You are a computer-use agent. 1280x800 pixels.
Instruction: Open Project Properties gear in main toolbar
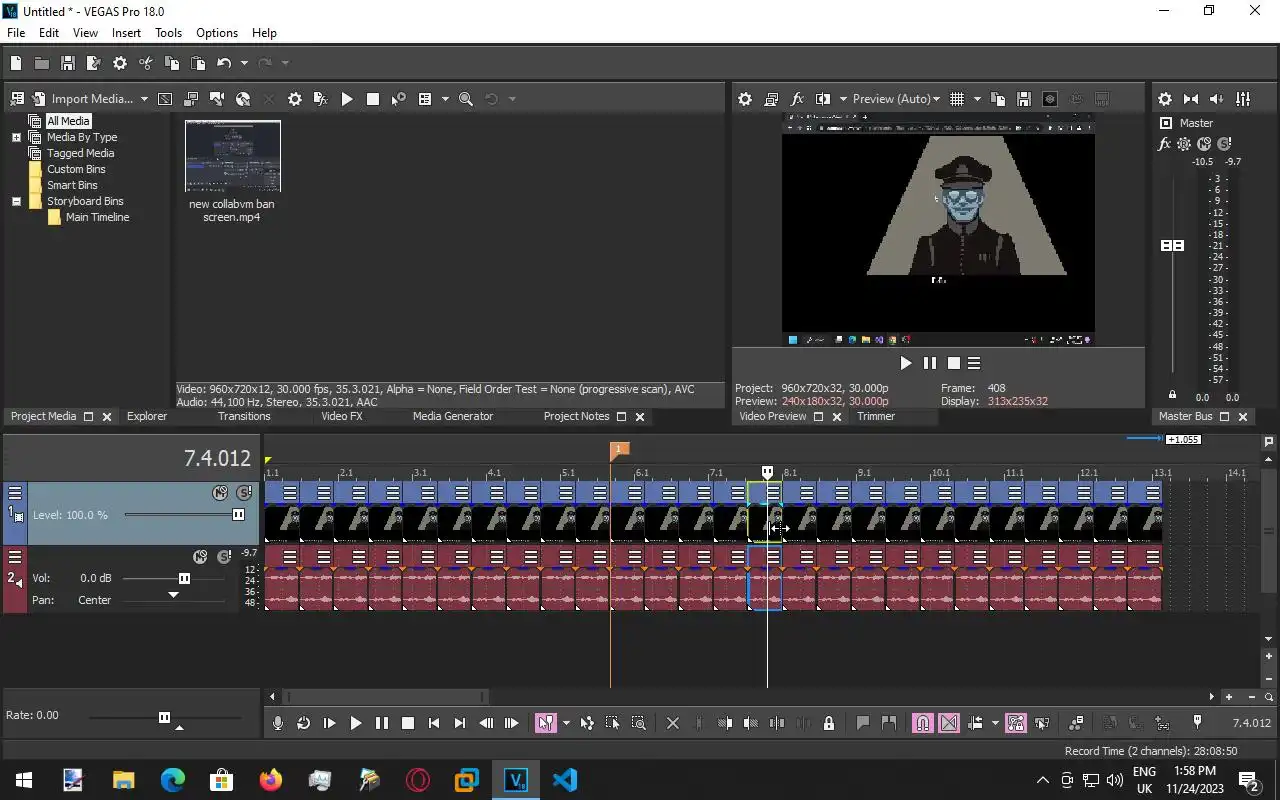pos(120,63)
